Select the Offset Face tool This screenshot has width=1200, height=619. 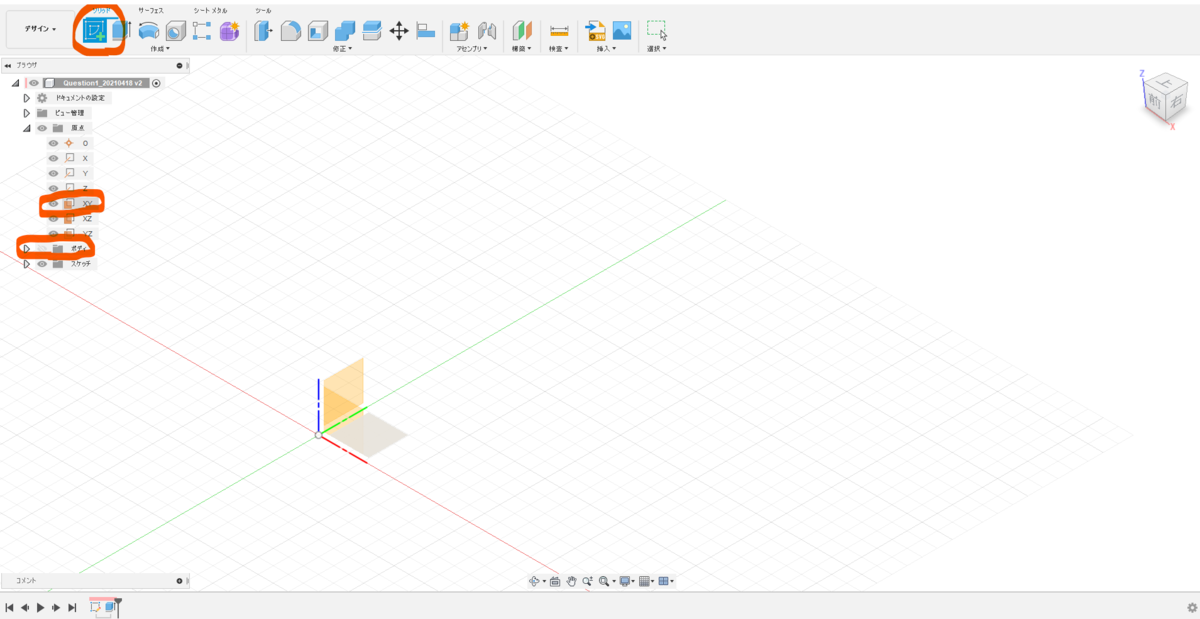click(371, 31)
